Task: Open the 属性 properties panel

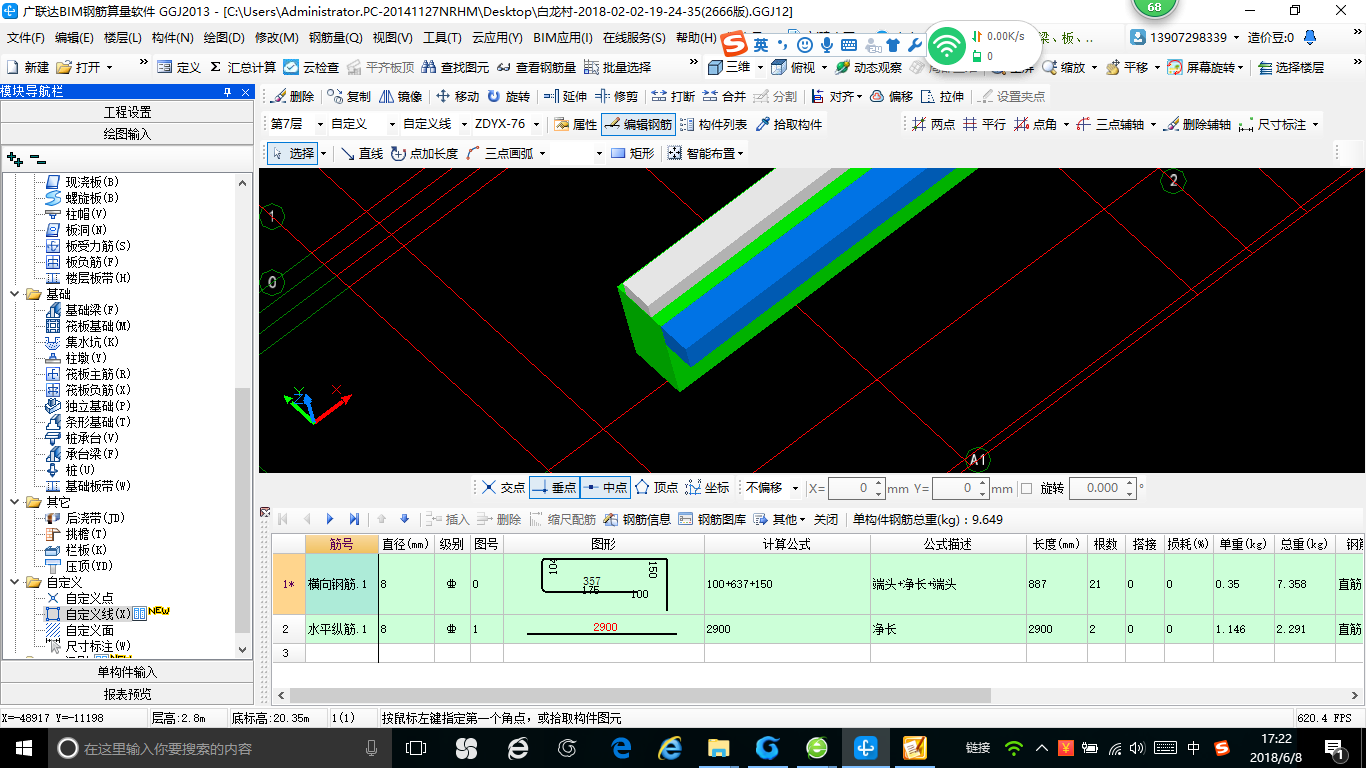Action: pyautogui.click(x=575, y=125)
